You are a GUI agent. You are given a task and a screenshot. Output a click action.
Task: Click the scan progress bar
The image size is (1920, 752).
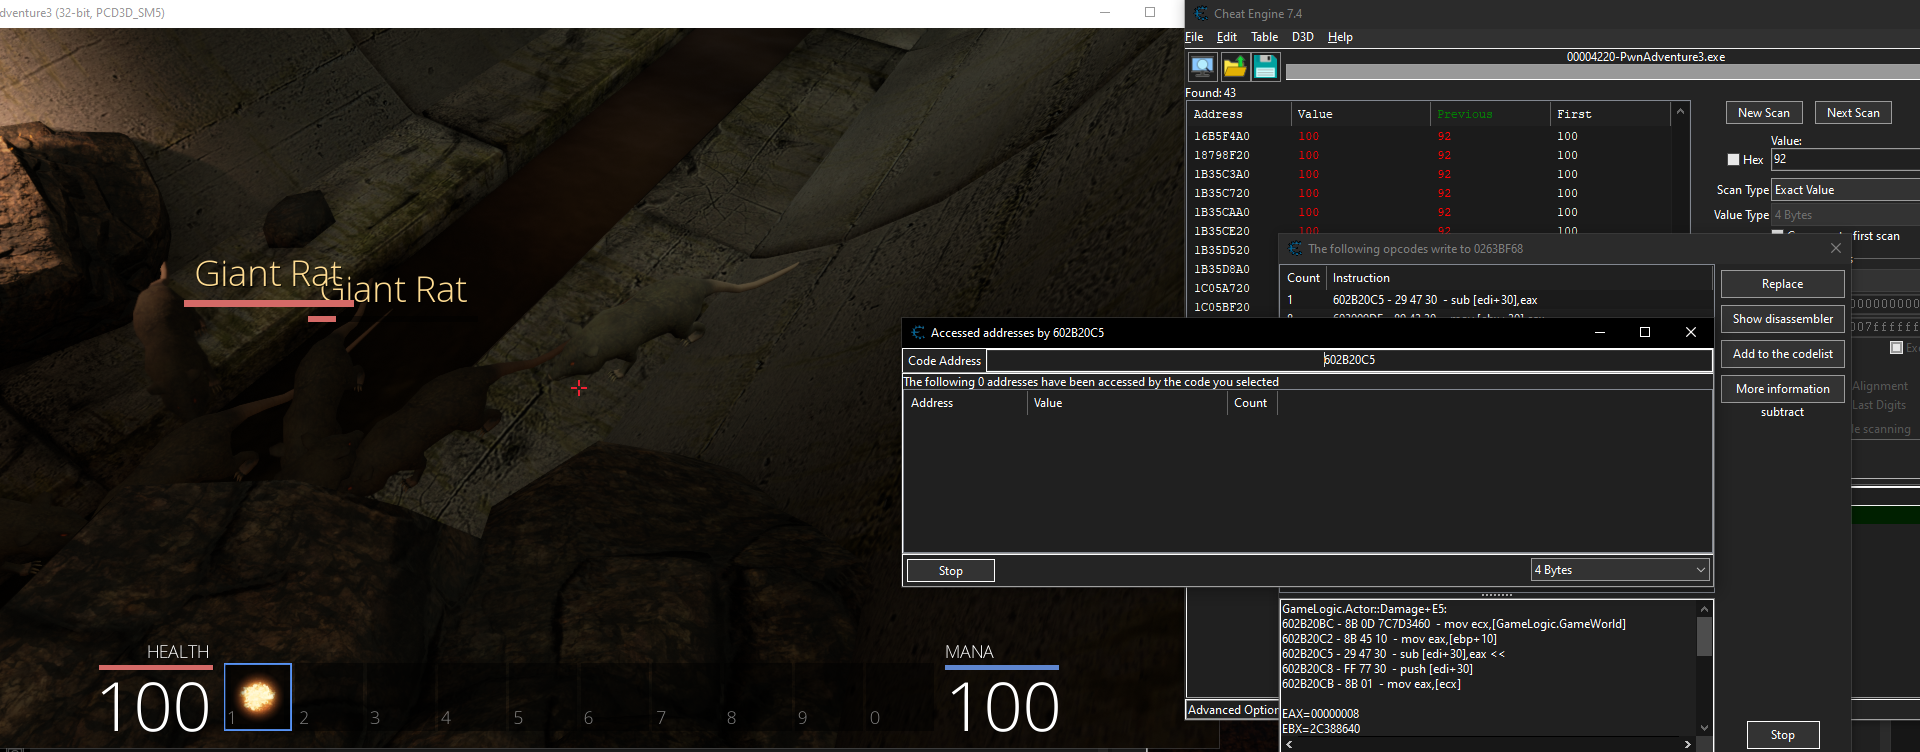(x=1602, y=72)
